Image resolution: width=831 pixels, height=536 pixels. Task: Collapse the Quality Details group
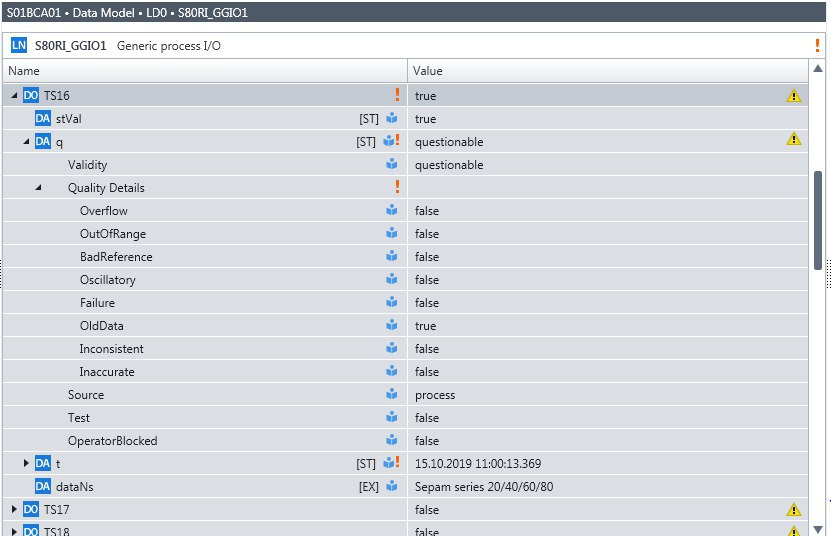click(38, 187)
